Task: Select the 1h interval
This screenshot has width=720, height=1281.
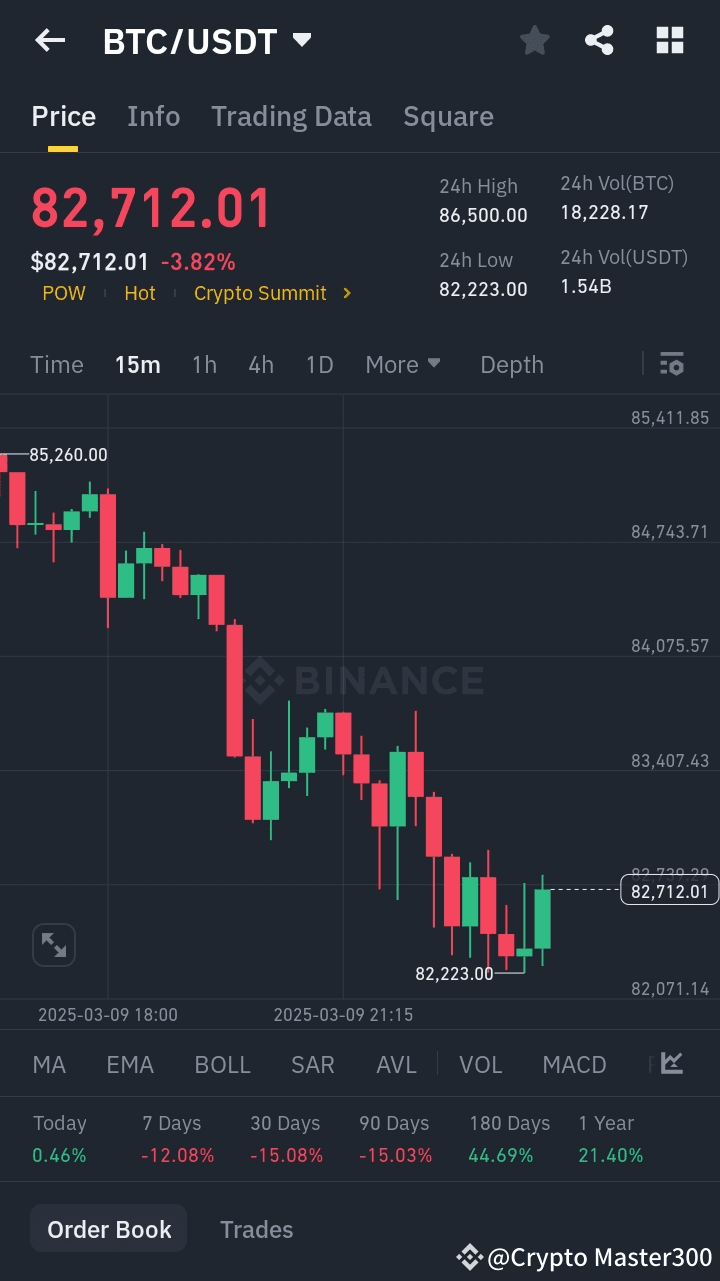Action: [x=204, y=365]
